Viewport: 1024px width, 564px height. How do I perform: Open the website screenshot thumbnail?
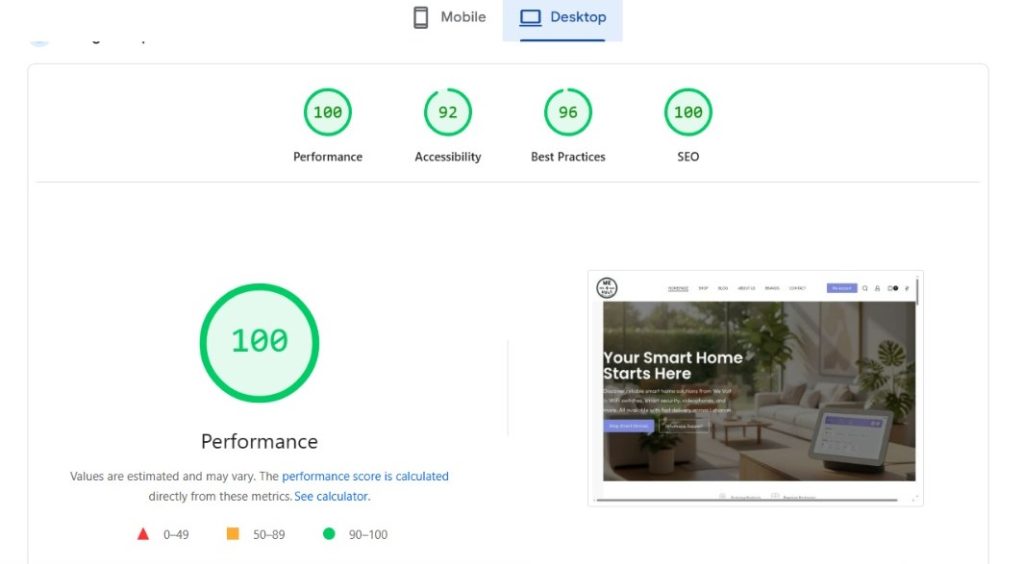tap(756, 388)
